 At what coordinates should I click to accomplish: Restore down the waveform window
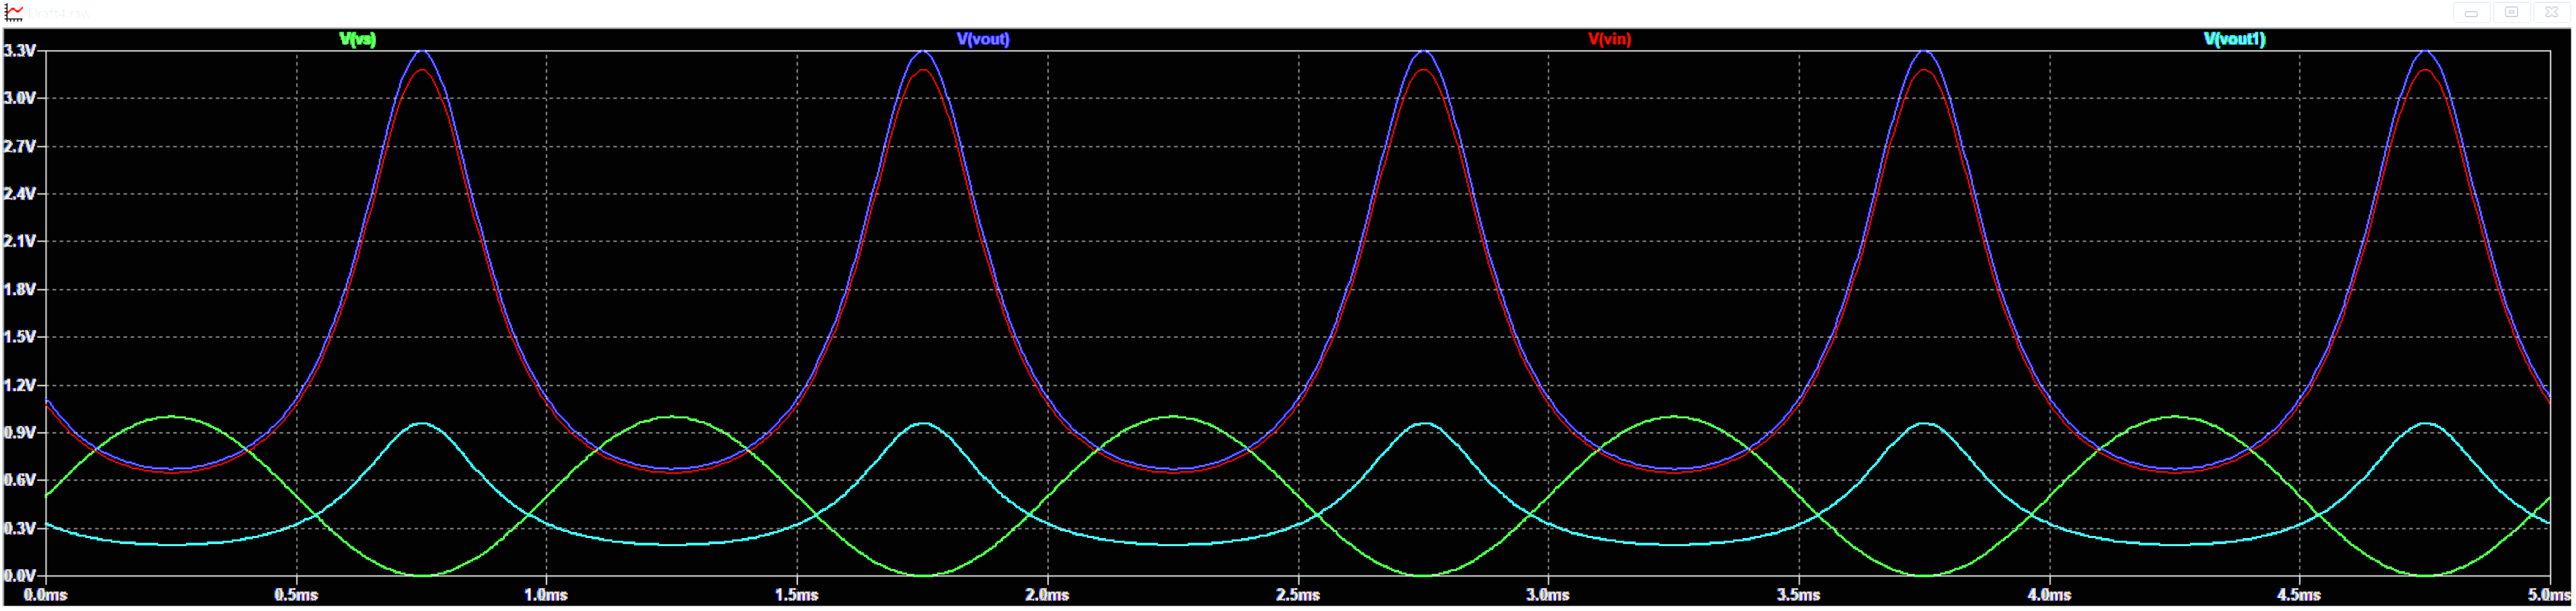pyautogui.click(x=2510, y=13)
